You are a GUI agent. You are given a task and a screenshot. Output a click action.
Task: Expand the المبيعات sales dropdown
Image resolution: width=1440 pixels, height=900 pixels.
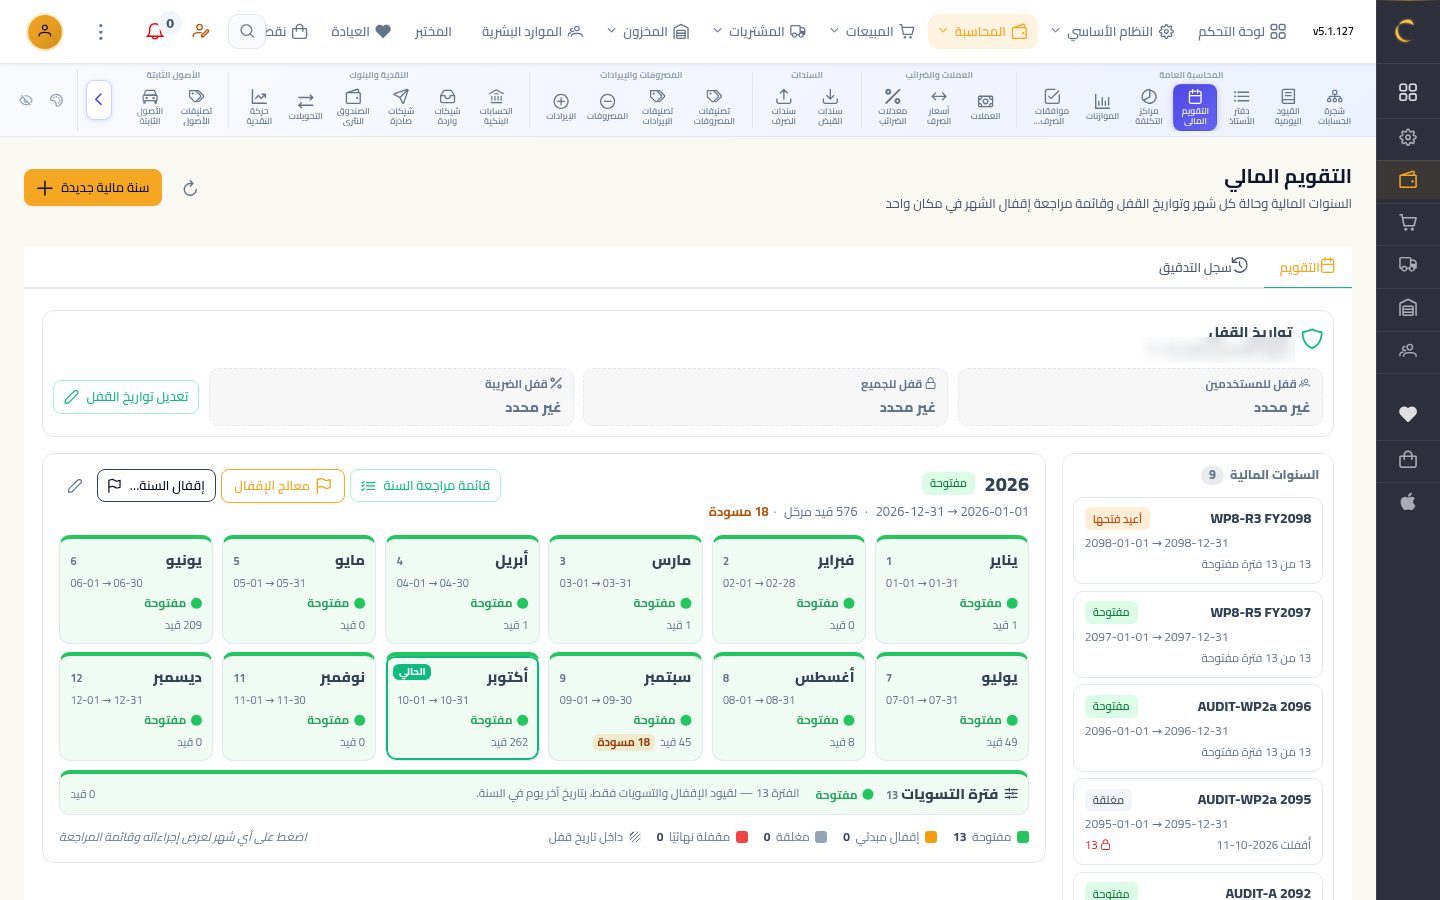(872, 32)
